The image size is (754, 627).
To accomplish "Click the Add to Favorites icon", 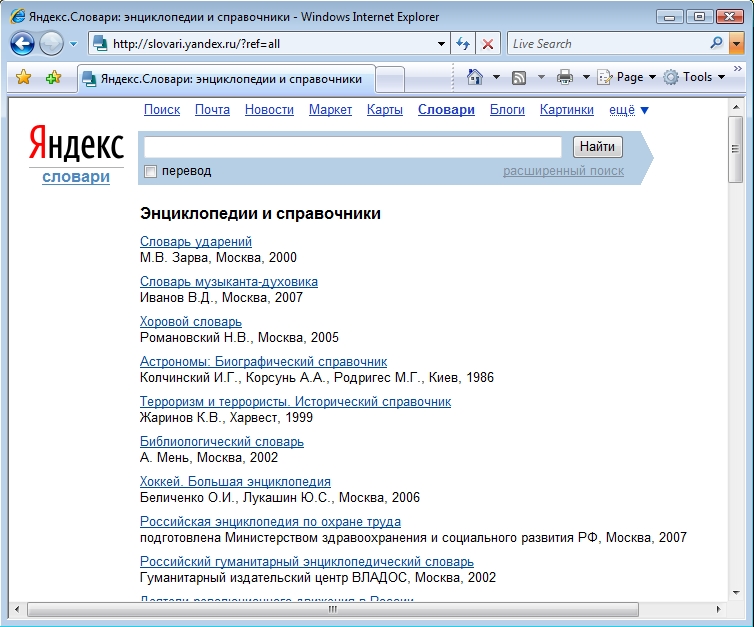I will point(53,77).
